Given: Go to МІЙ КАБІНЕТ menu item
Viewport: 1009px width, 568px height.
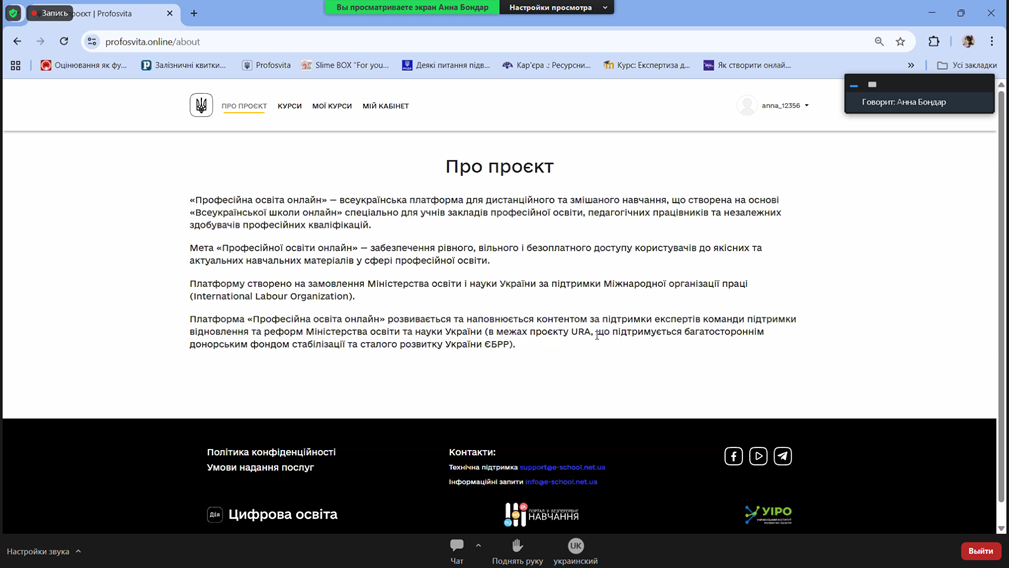Looking at the screenshot, I should pos(385,106).
